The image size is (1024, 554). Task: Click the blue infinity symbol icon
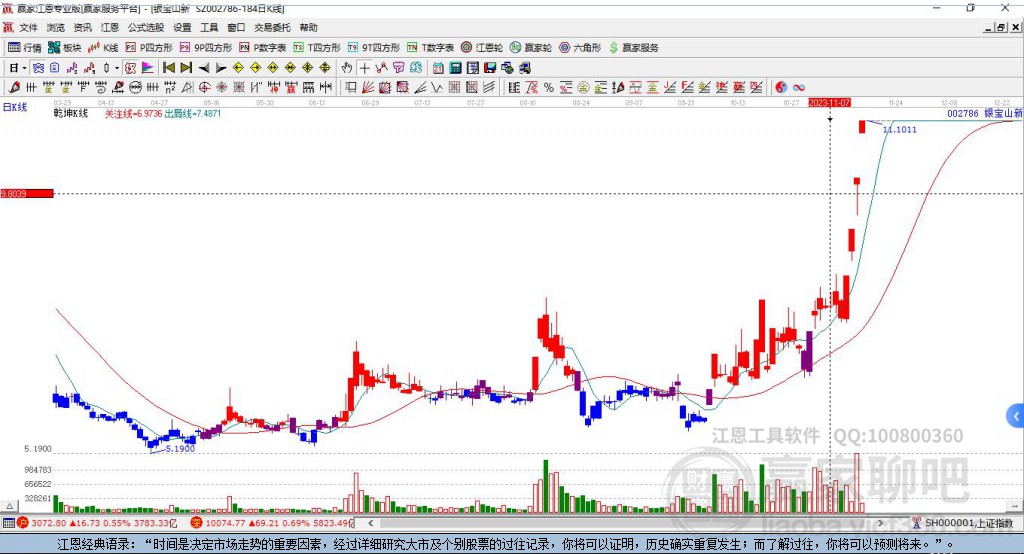[798, 87]
